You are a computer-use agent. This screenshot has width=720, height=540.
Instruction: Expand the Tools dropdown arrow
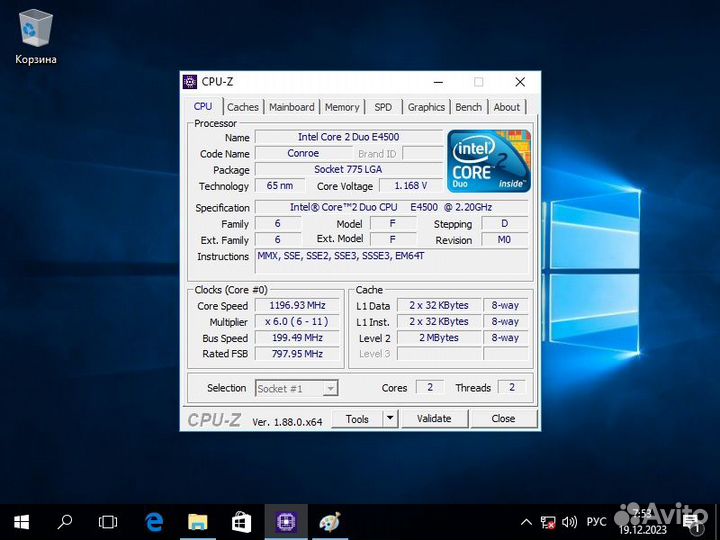click(x=390, y=418)
